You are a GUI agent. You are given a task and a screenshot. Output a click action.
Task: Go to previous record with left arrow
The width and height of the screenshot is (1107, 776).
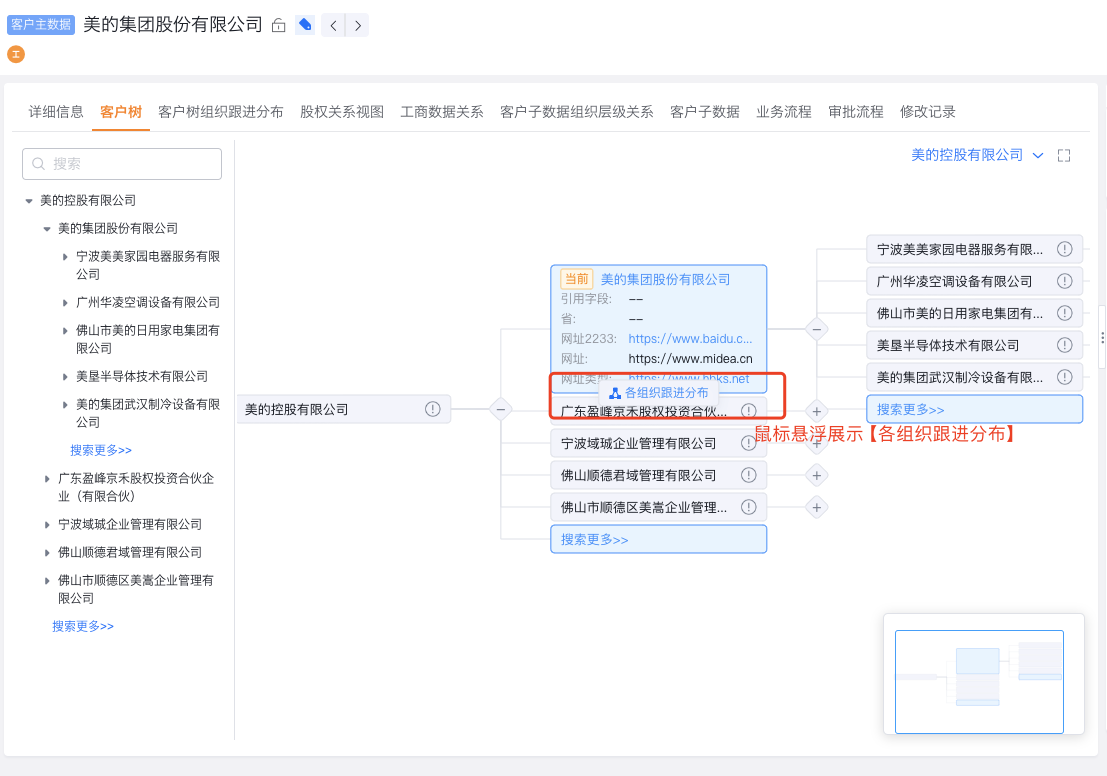[333, 25]
